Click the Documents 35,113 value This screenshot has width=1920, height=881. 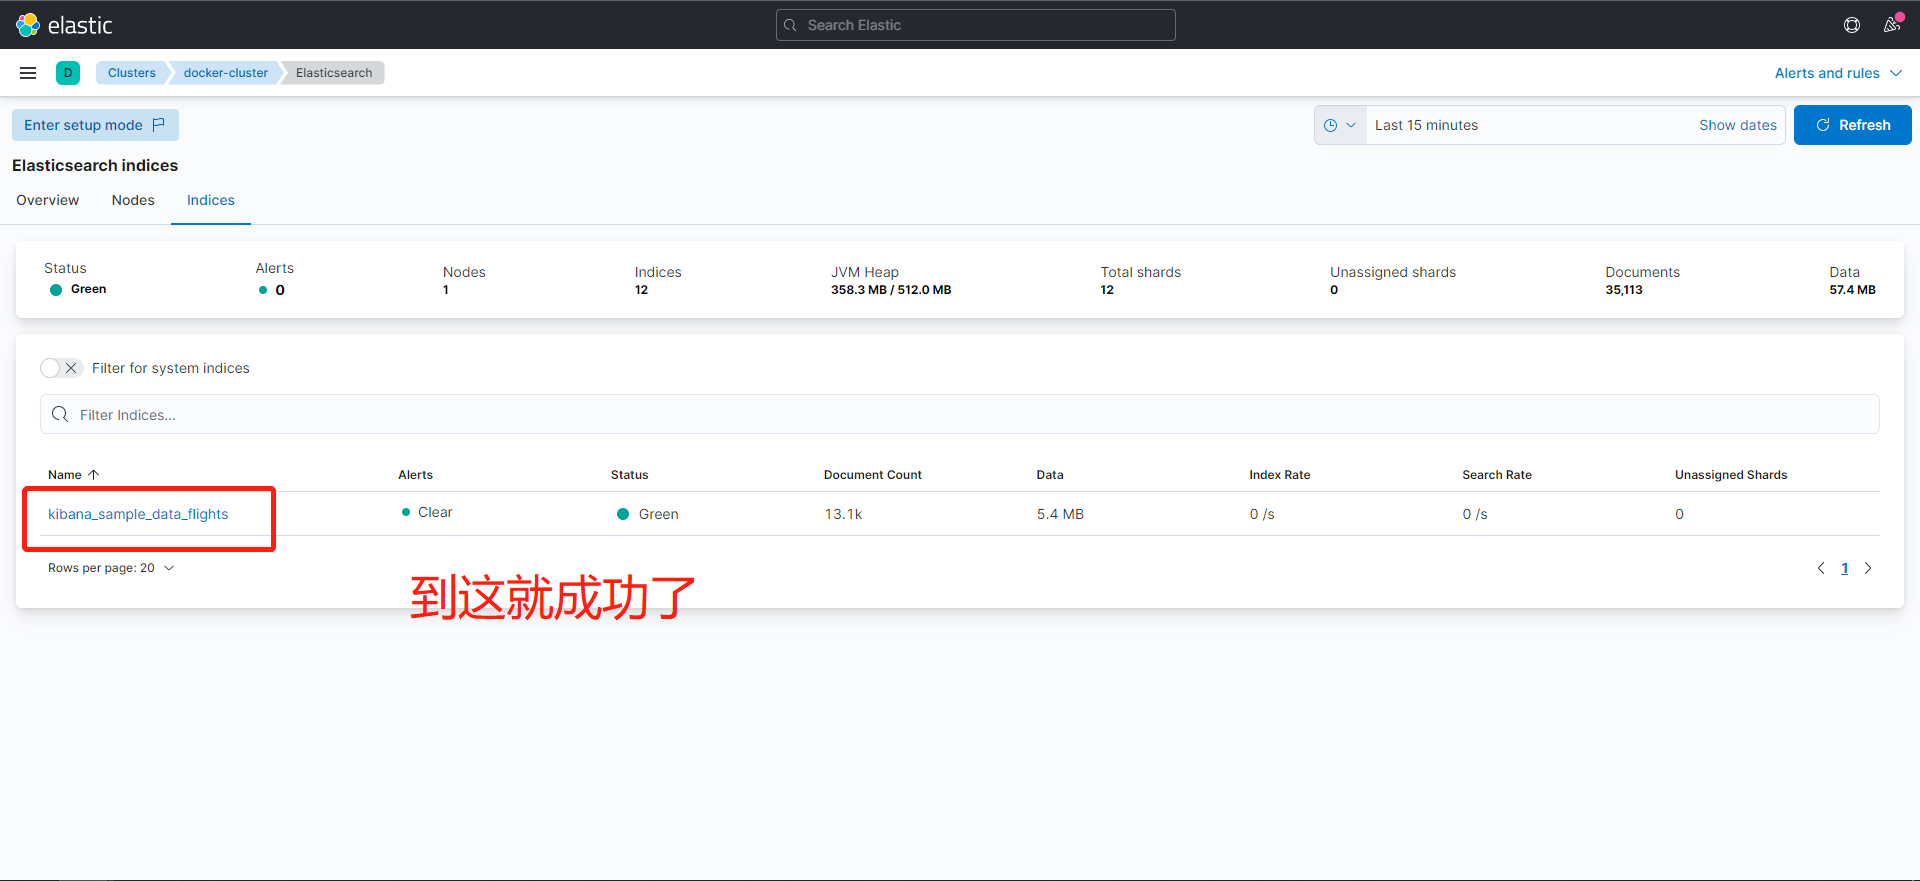(x=1624, y=290)
